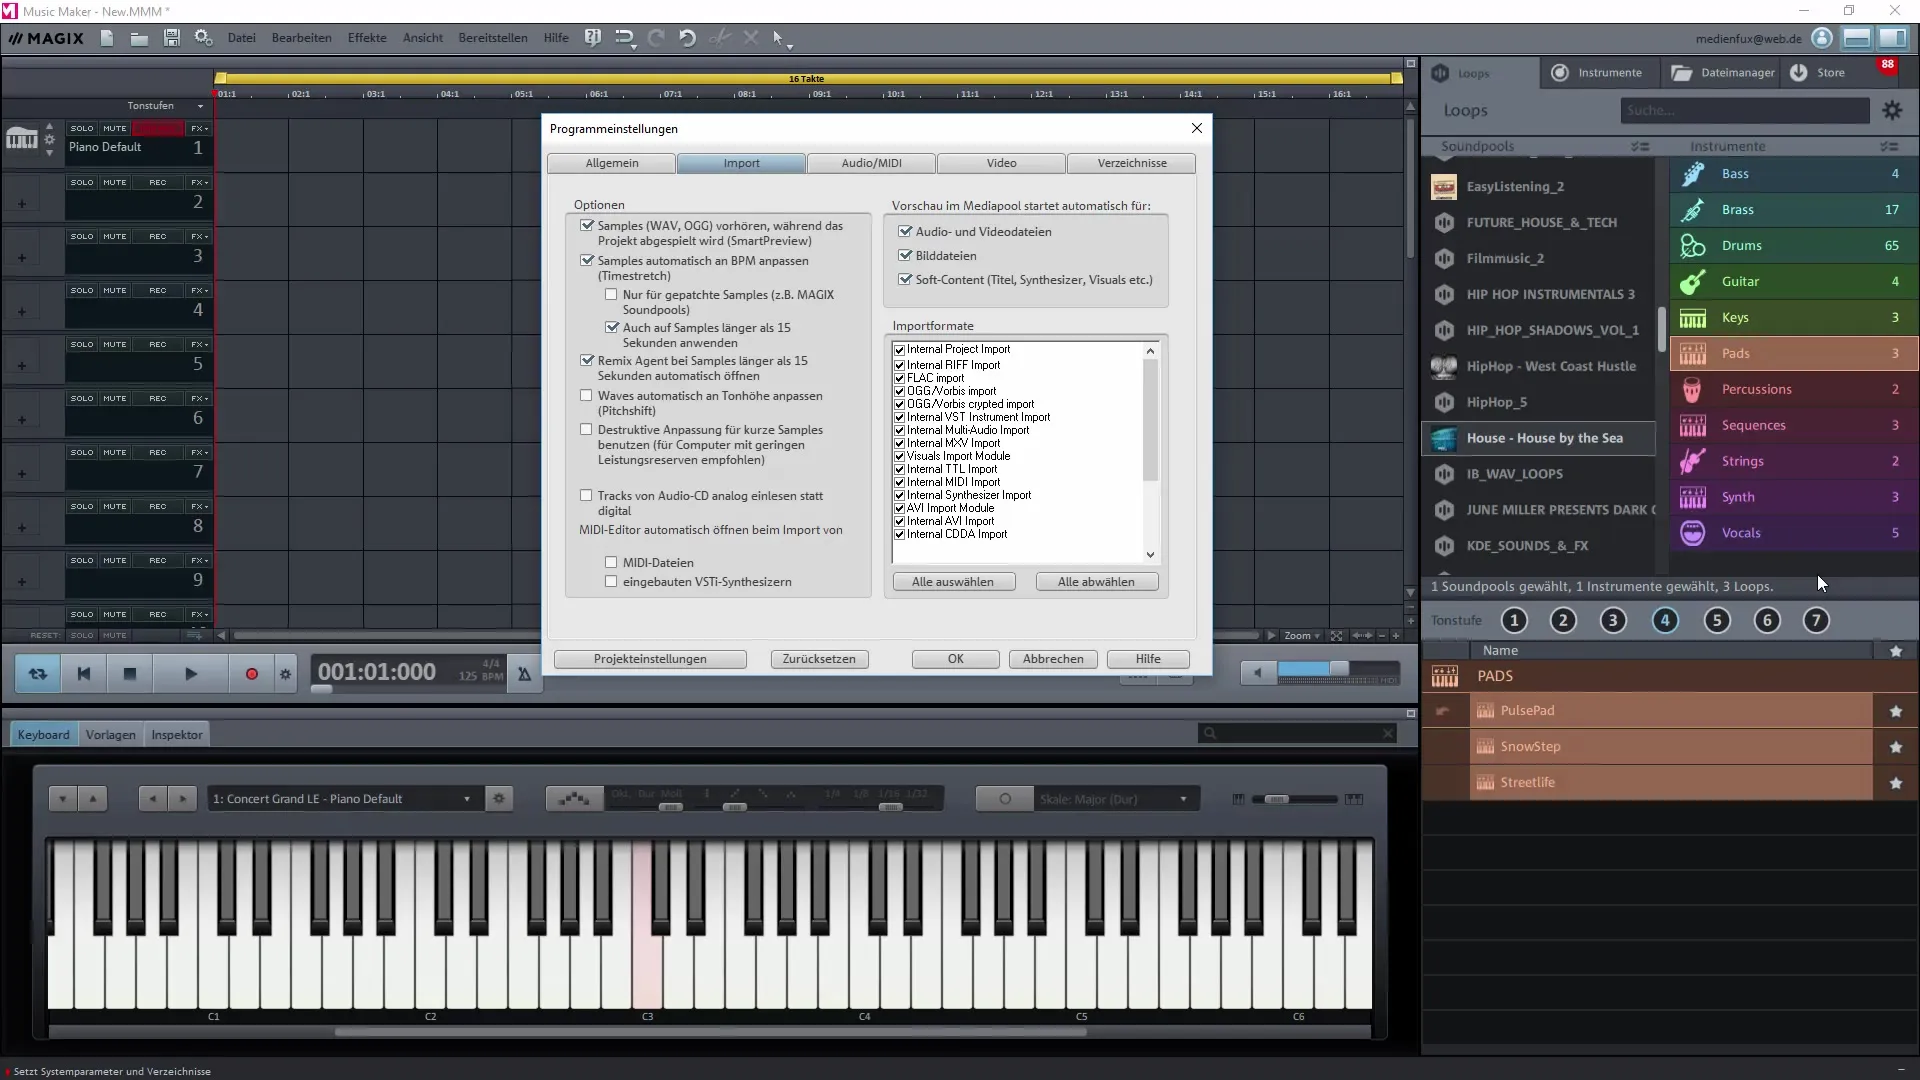Save project with the floppy disk icon
Viewport: 1920px width, 1080px height.
(172, 38)
